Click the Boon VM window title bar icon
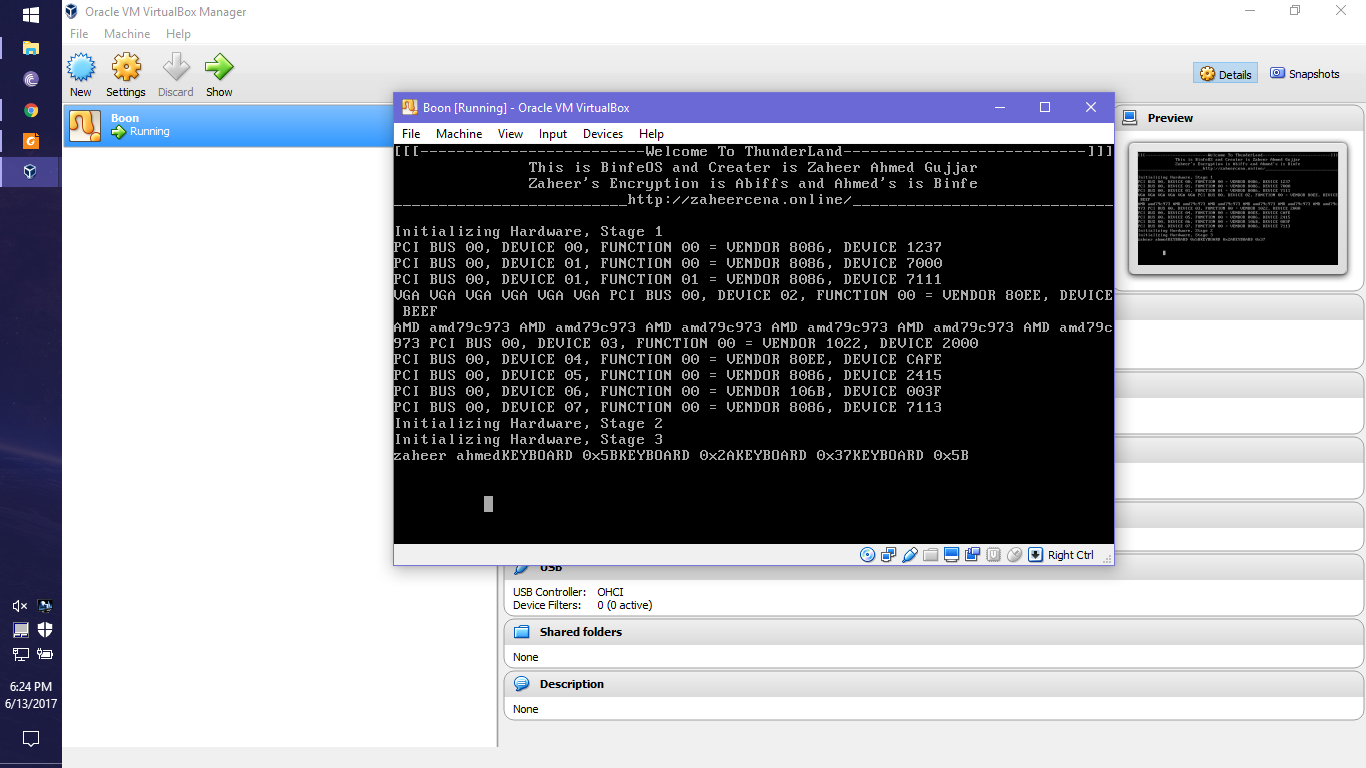1366x768 pixels. [x=410, y=108]
